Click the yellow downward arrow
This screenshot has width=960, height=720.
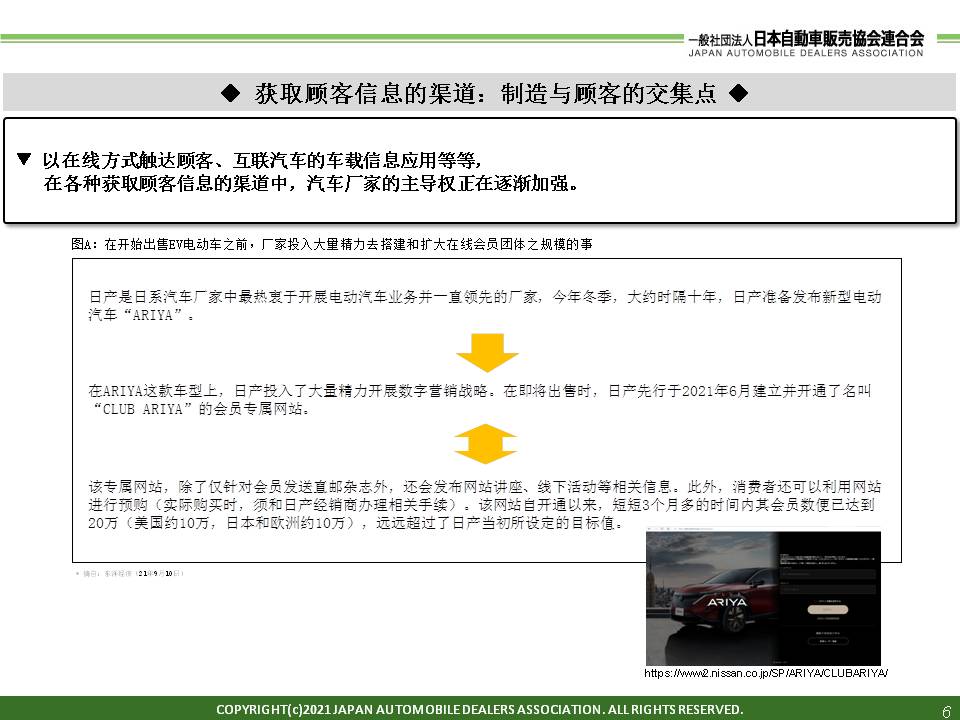486,353
